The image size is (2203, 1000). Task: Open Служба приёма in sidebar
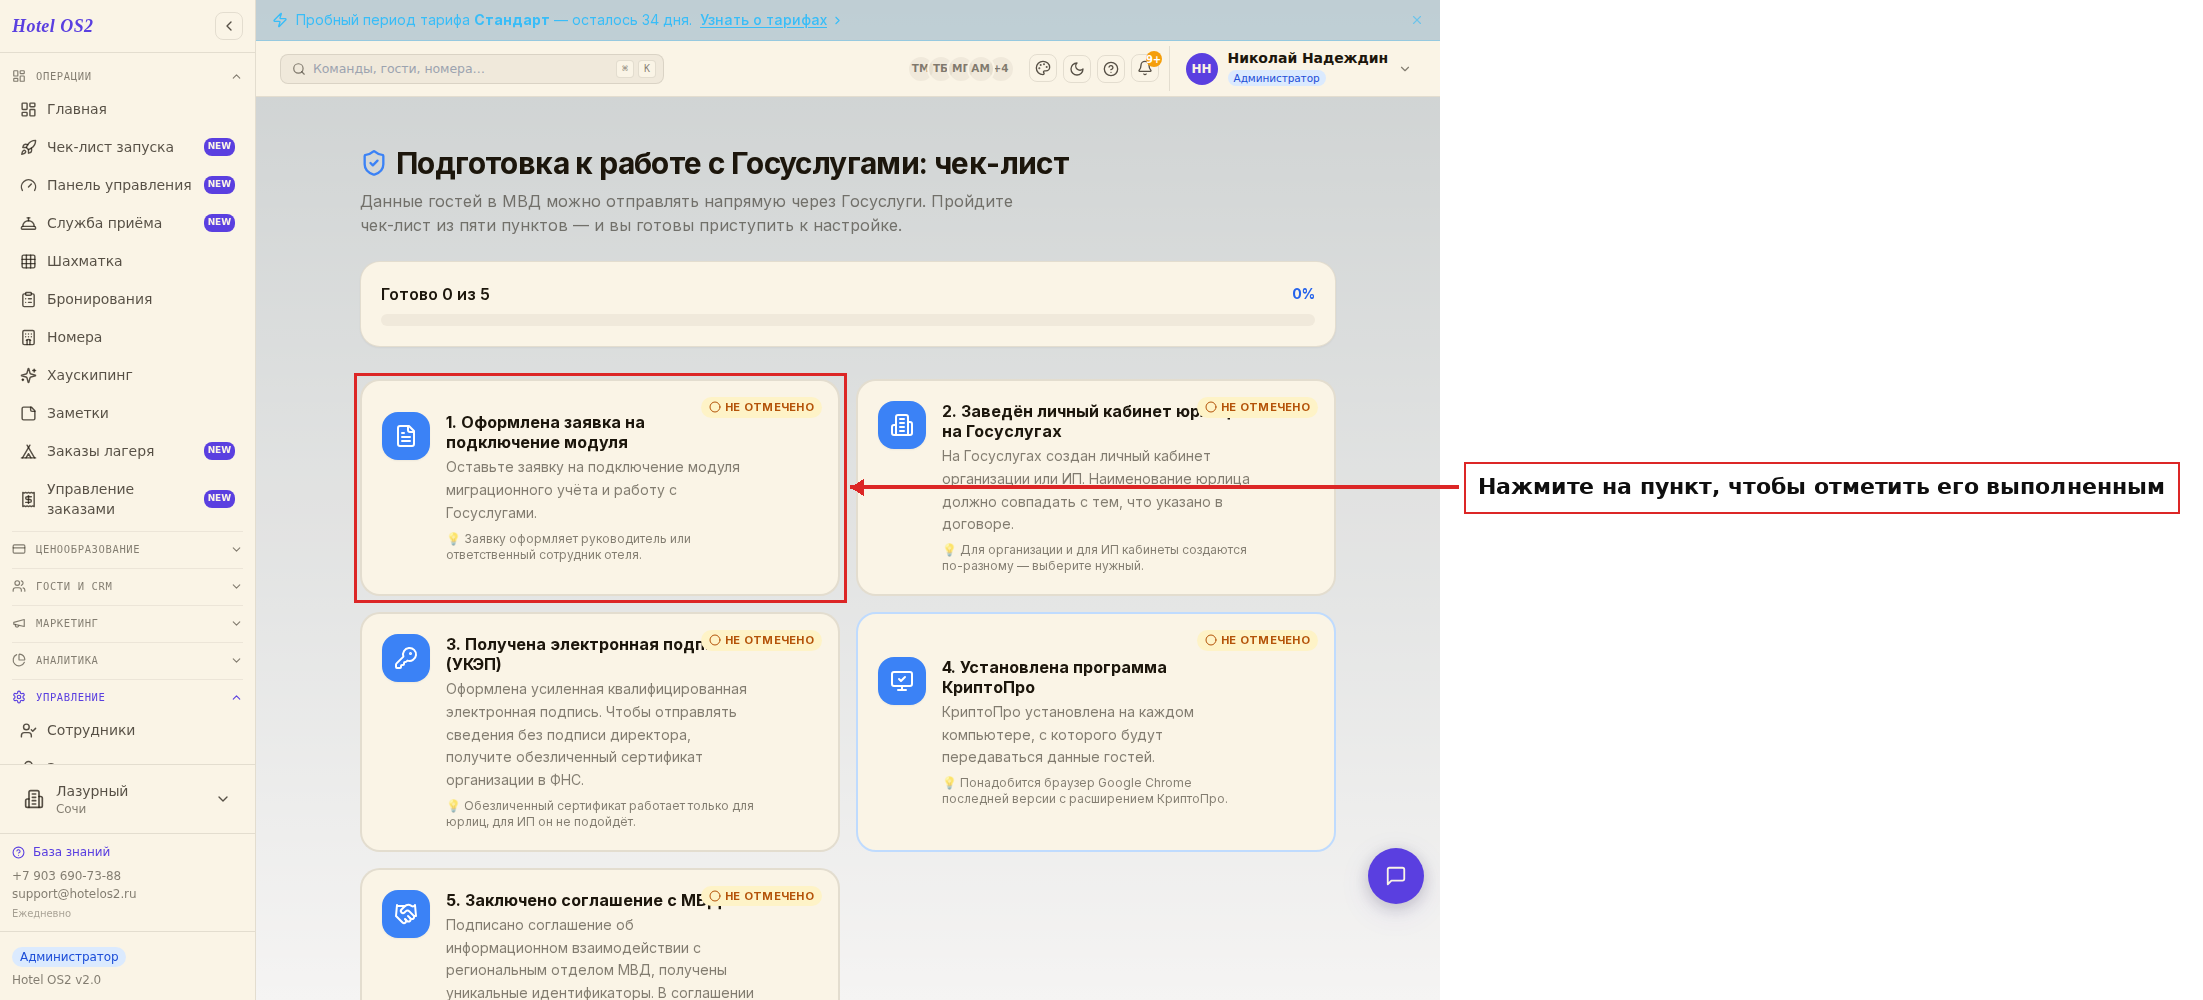[x=127, y=223]
